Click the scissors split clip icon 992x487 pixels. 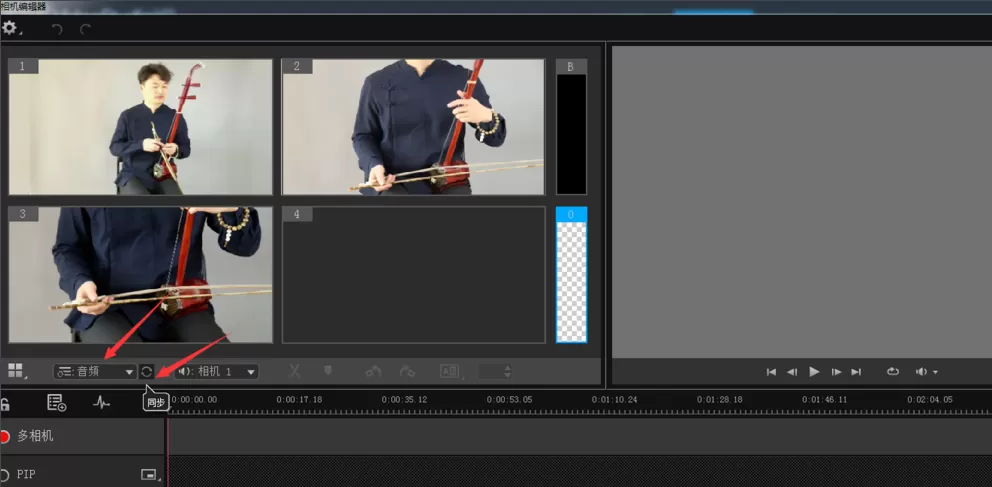point(294,371)
